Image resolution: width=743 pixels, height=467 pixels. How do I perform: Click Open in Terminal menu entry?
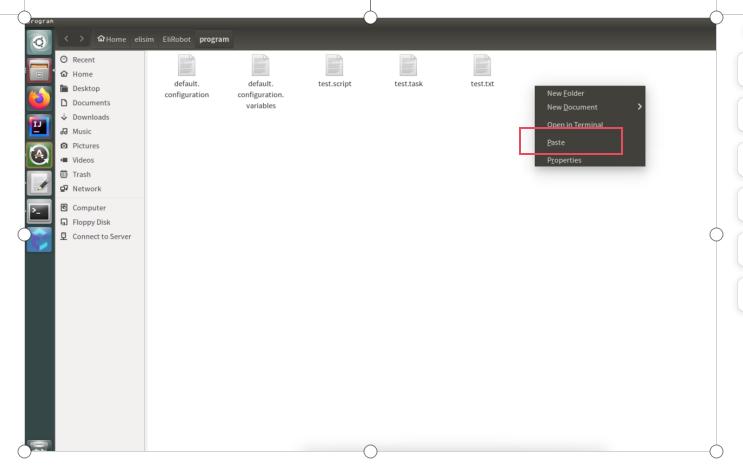pyautogui.click(x=575, y=124)
